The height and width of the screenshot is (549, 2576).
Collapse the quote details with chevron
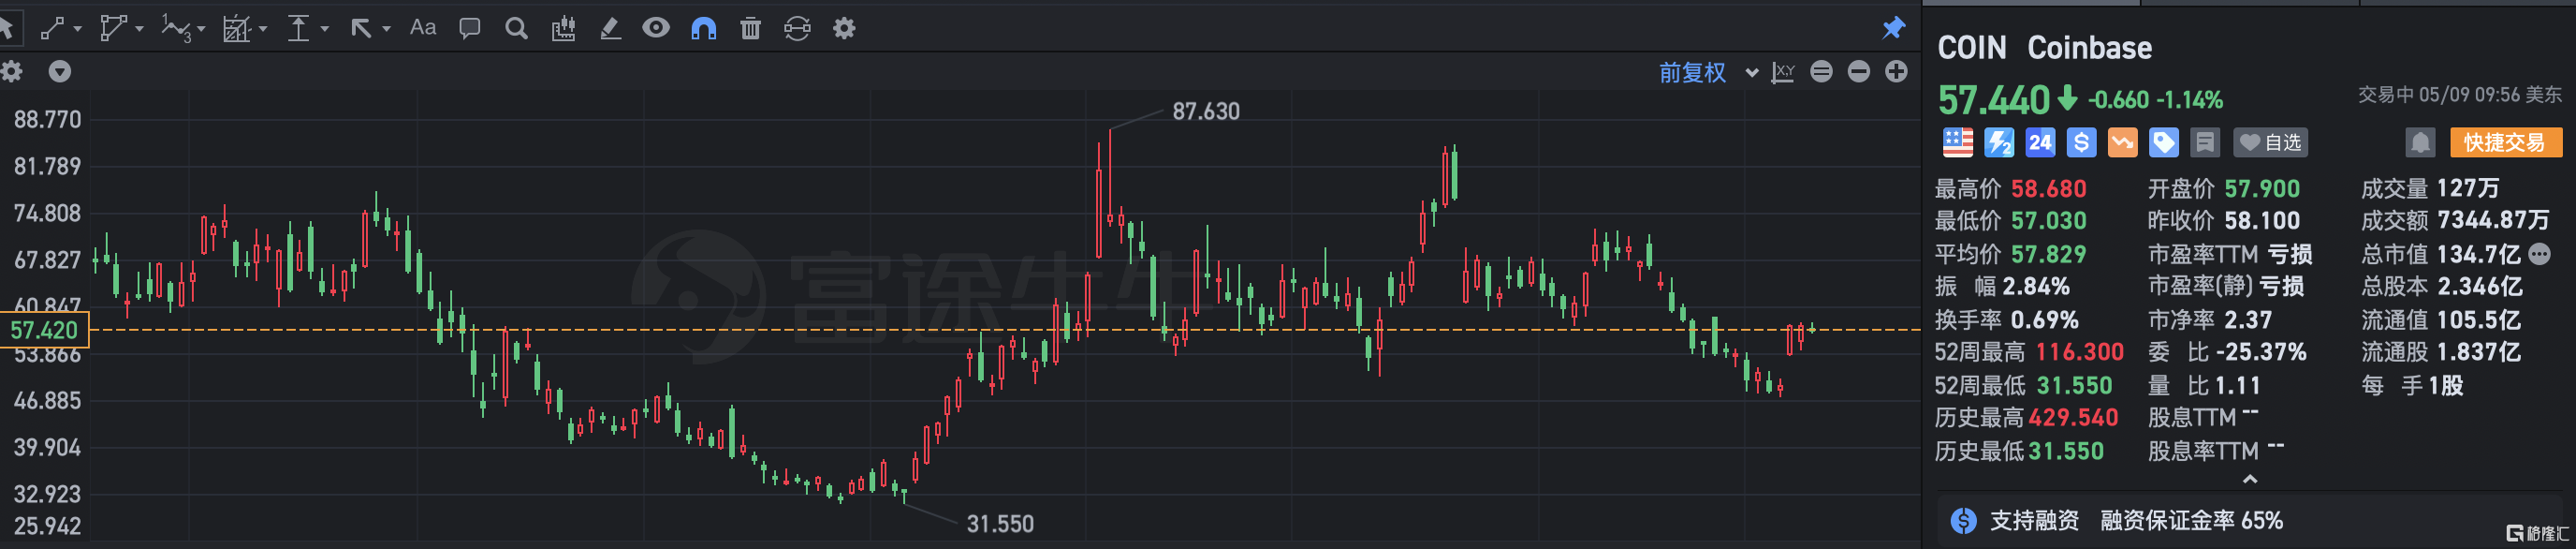pos(2250,480)
